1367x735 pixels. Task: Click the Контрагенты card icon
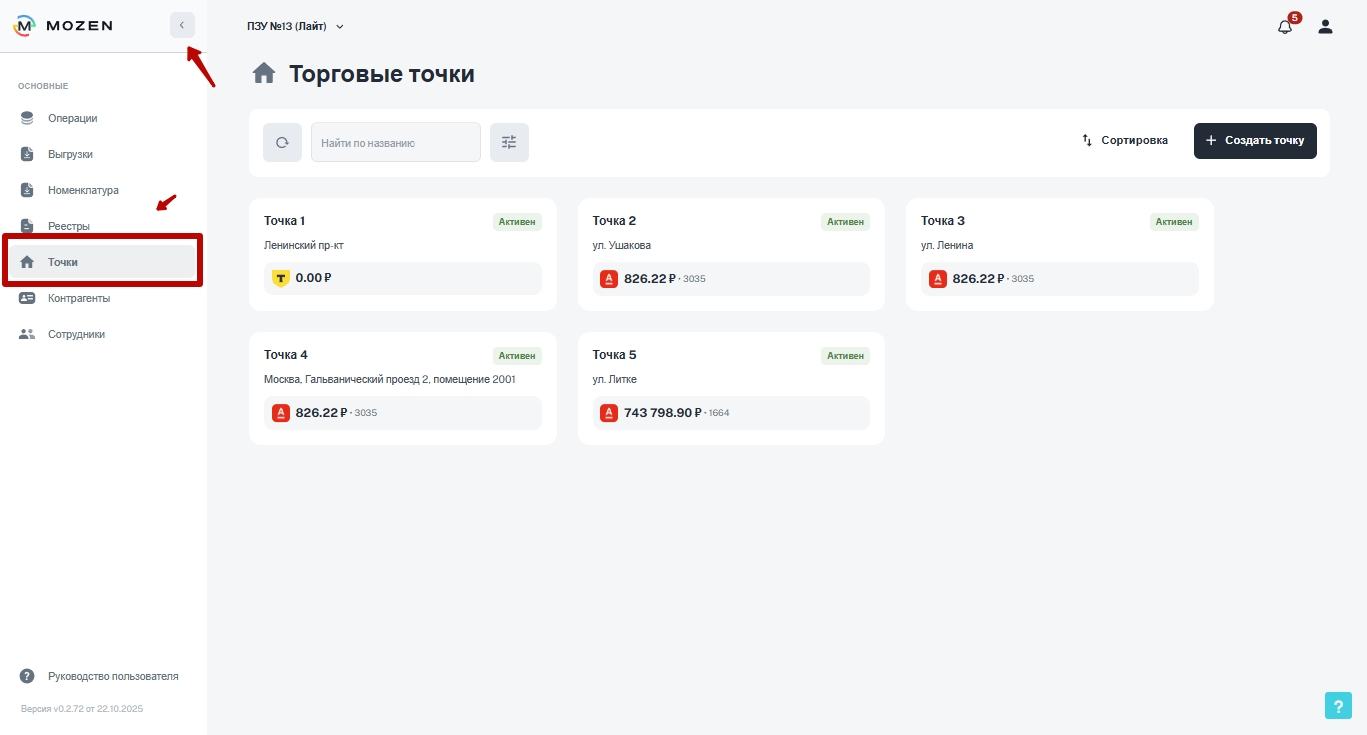(27, 298)
